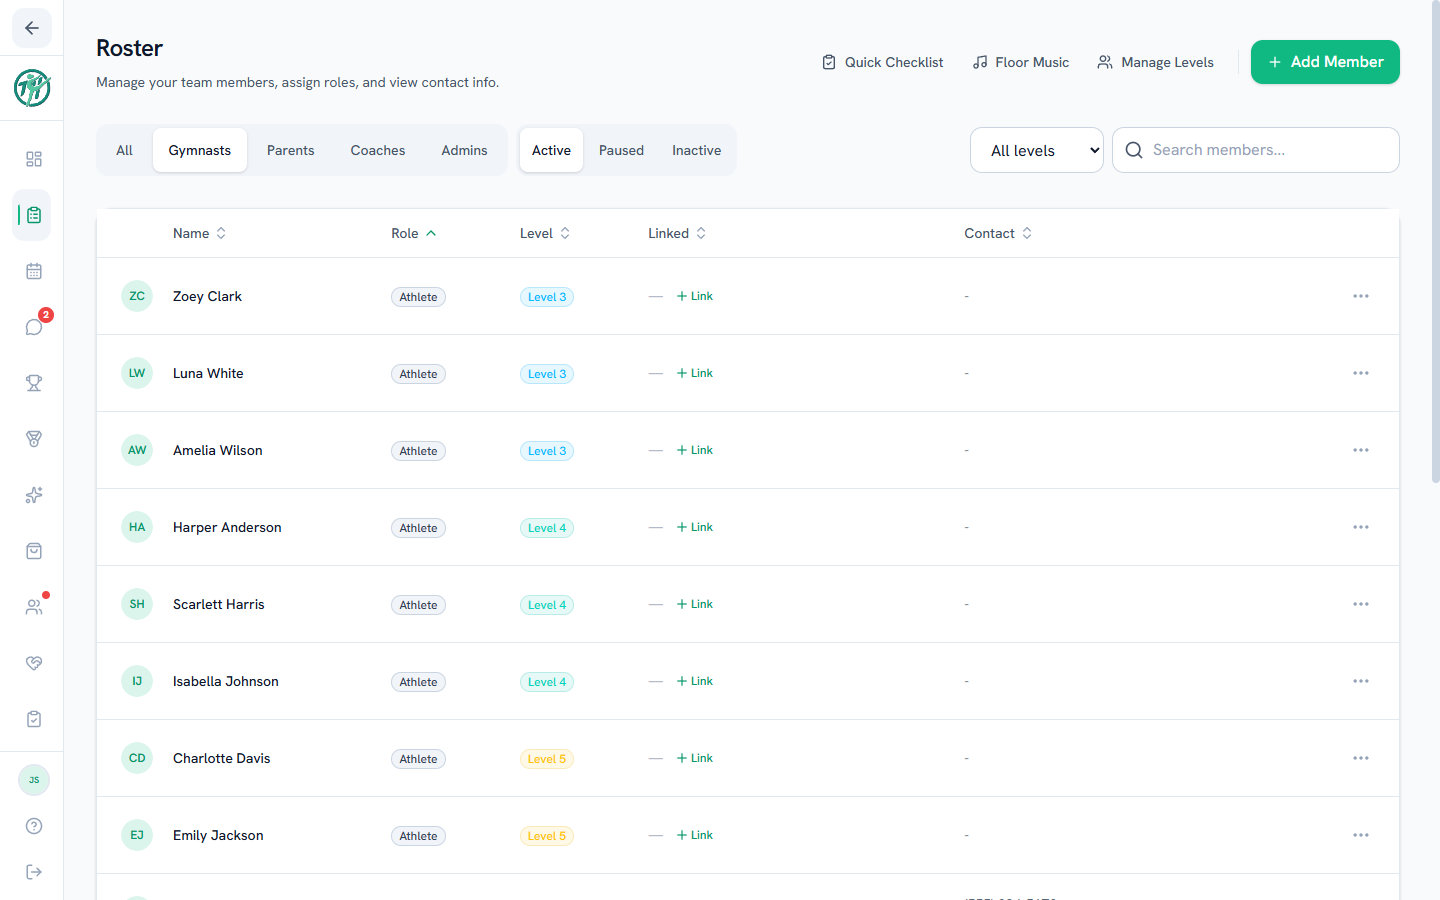Open the medal icon in sidebar
1440x900 pixels.
click(34, 439)
